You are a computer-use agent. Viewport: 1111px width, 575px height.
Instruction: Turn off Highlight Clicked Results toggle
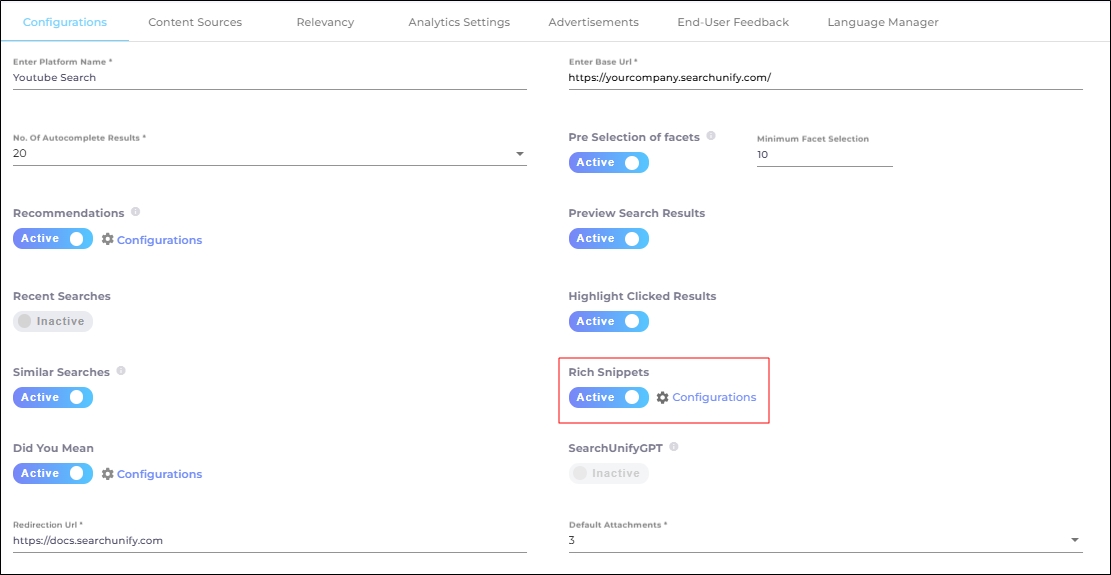608,322
